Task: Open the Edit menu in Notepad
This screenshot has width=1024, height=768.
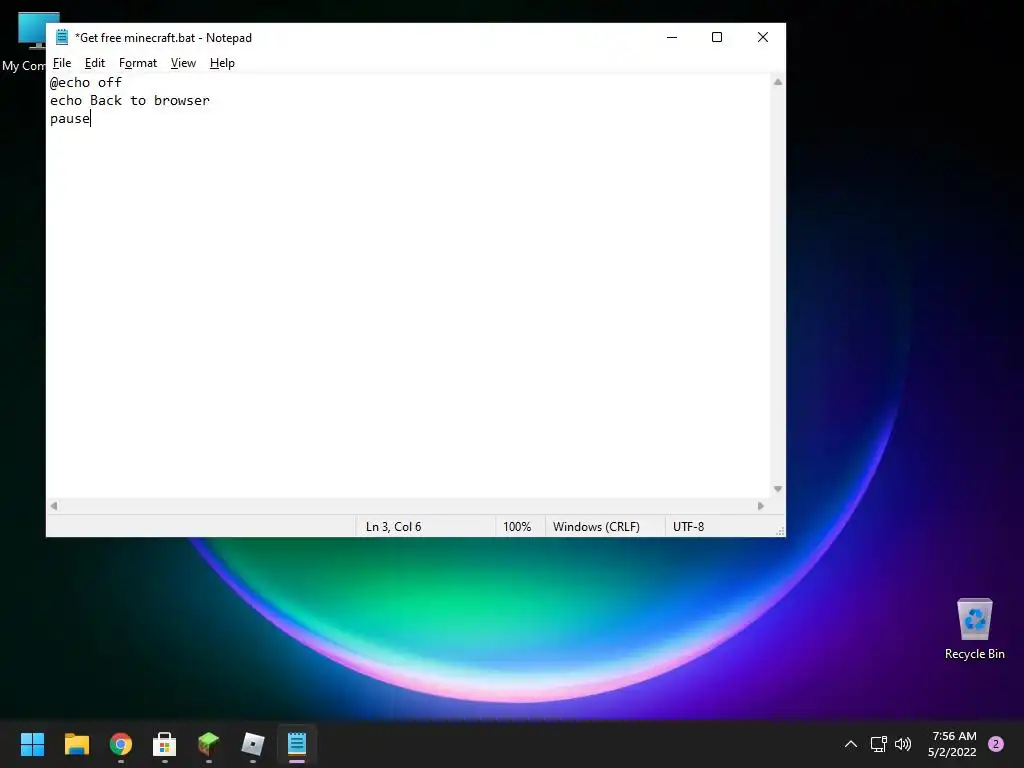Action: tap(95, 63)
